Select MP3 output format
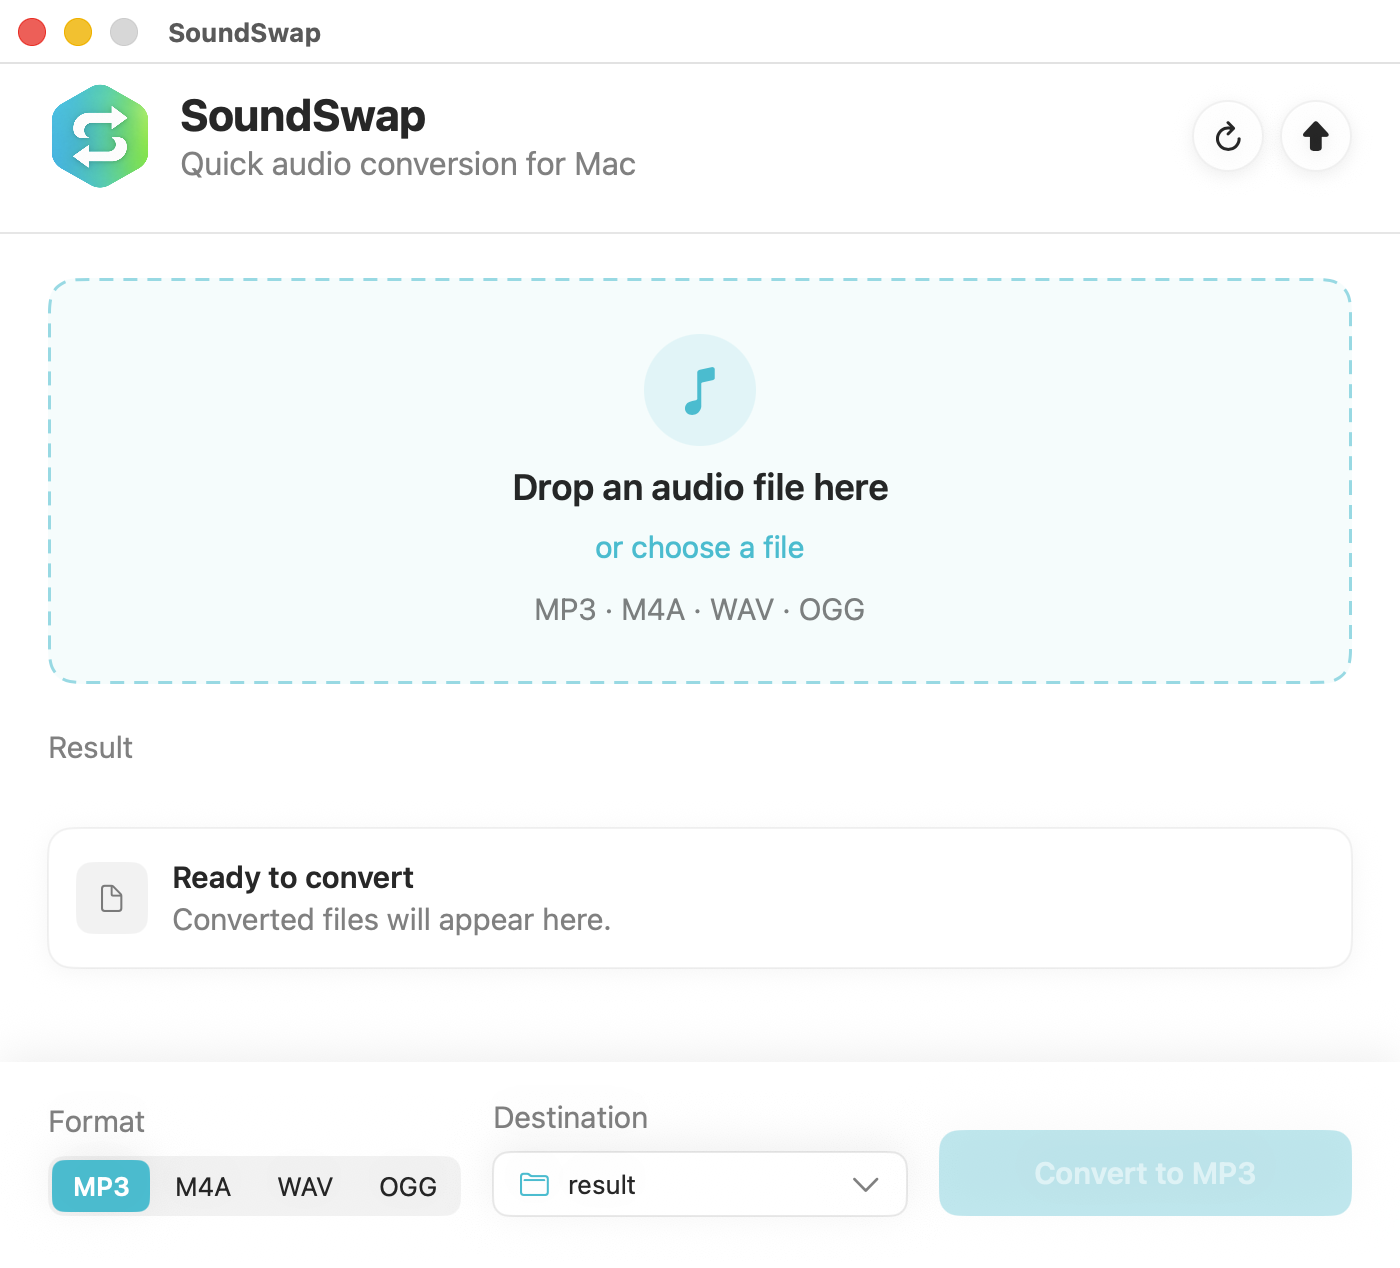This screenshot has height=1268, width=1400. pos(101,1186)
